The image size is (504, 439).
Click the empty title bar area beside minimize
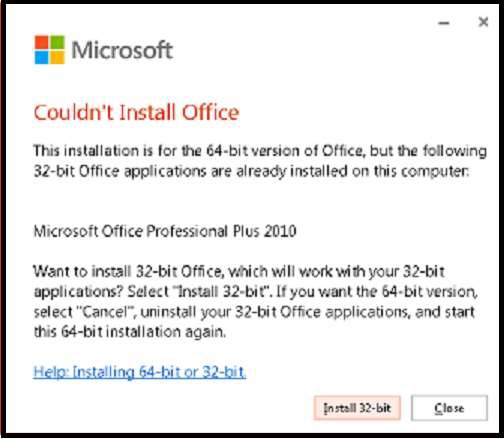(x=267, y=20)
